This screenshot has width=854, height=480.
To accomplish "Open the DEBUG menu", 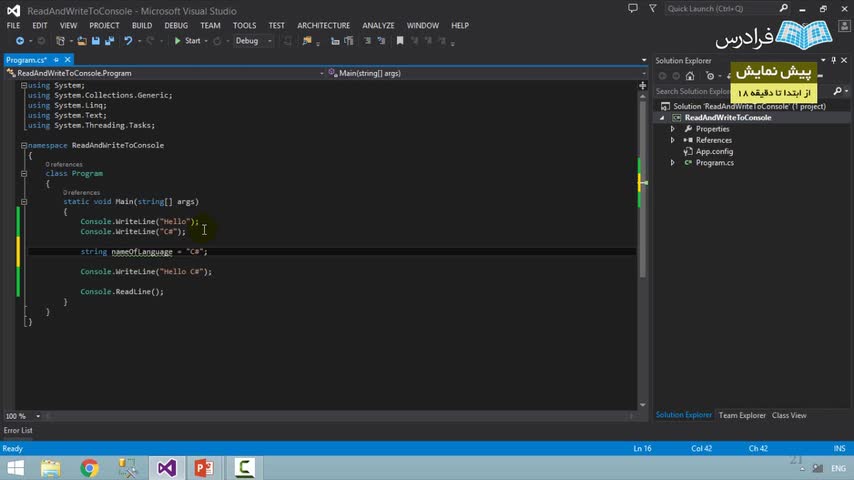I will (176, 26).
